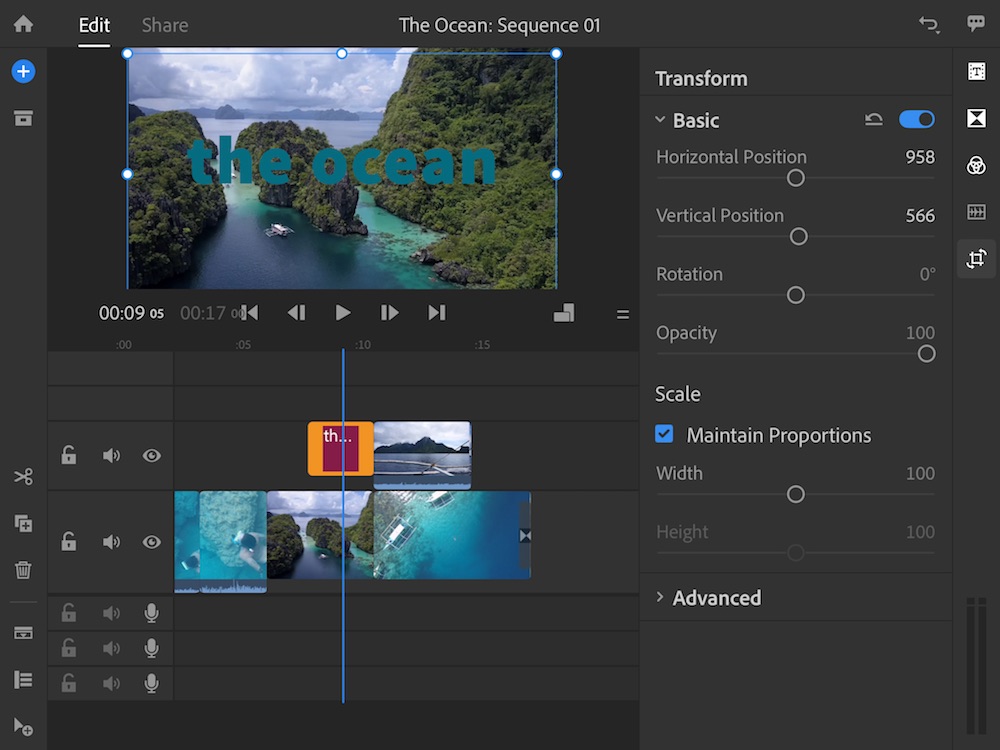1000x750 pixels.
Task: Open the Color panel icon
Action: coord(976,165)
